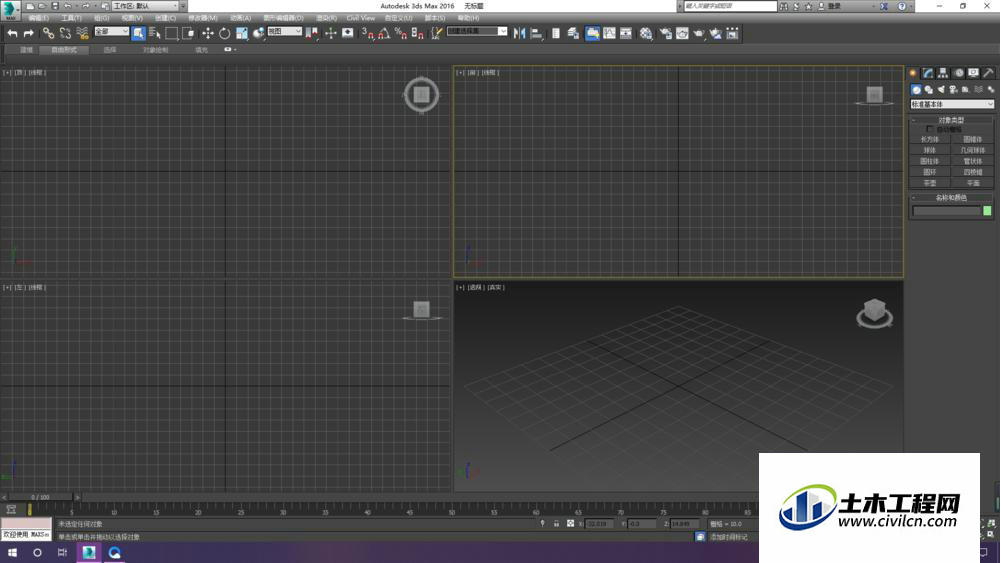The image size is (1000, 563).
Task: Open the reference coordinate system dropdown 视图
Action: pyautogui.click(x=284, y=31)
